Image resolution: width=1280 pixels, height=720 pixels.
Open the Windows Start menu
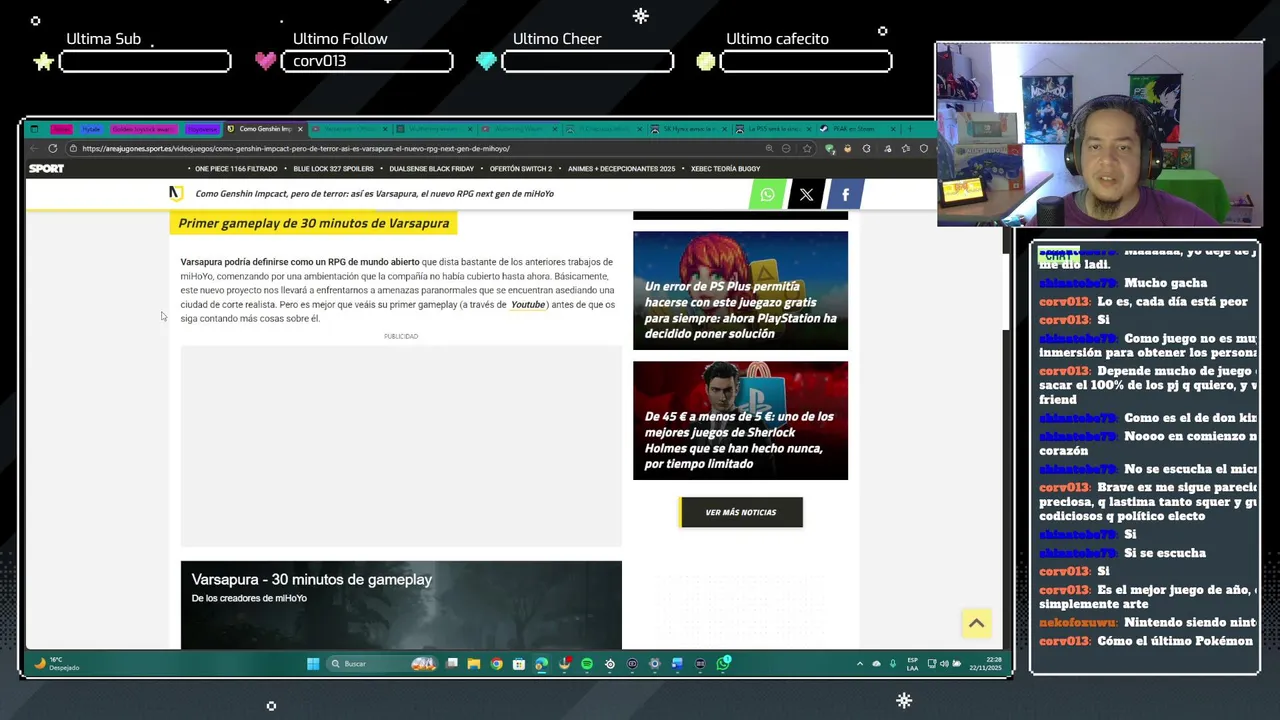click(x=313, y=663)
